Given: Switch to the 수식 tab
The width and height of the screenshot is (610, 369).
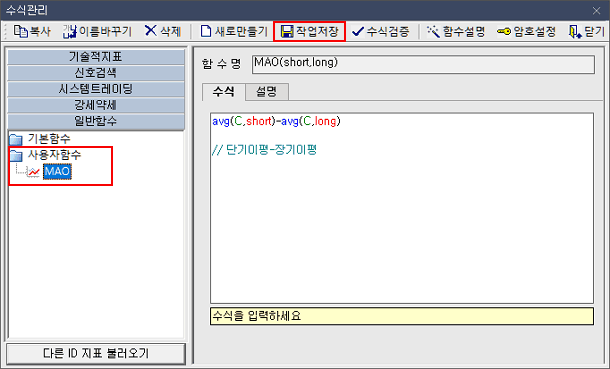Looking at the screenshot, I should click(224, 92).
